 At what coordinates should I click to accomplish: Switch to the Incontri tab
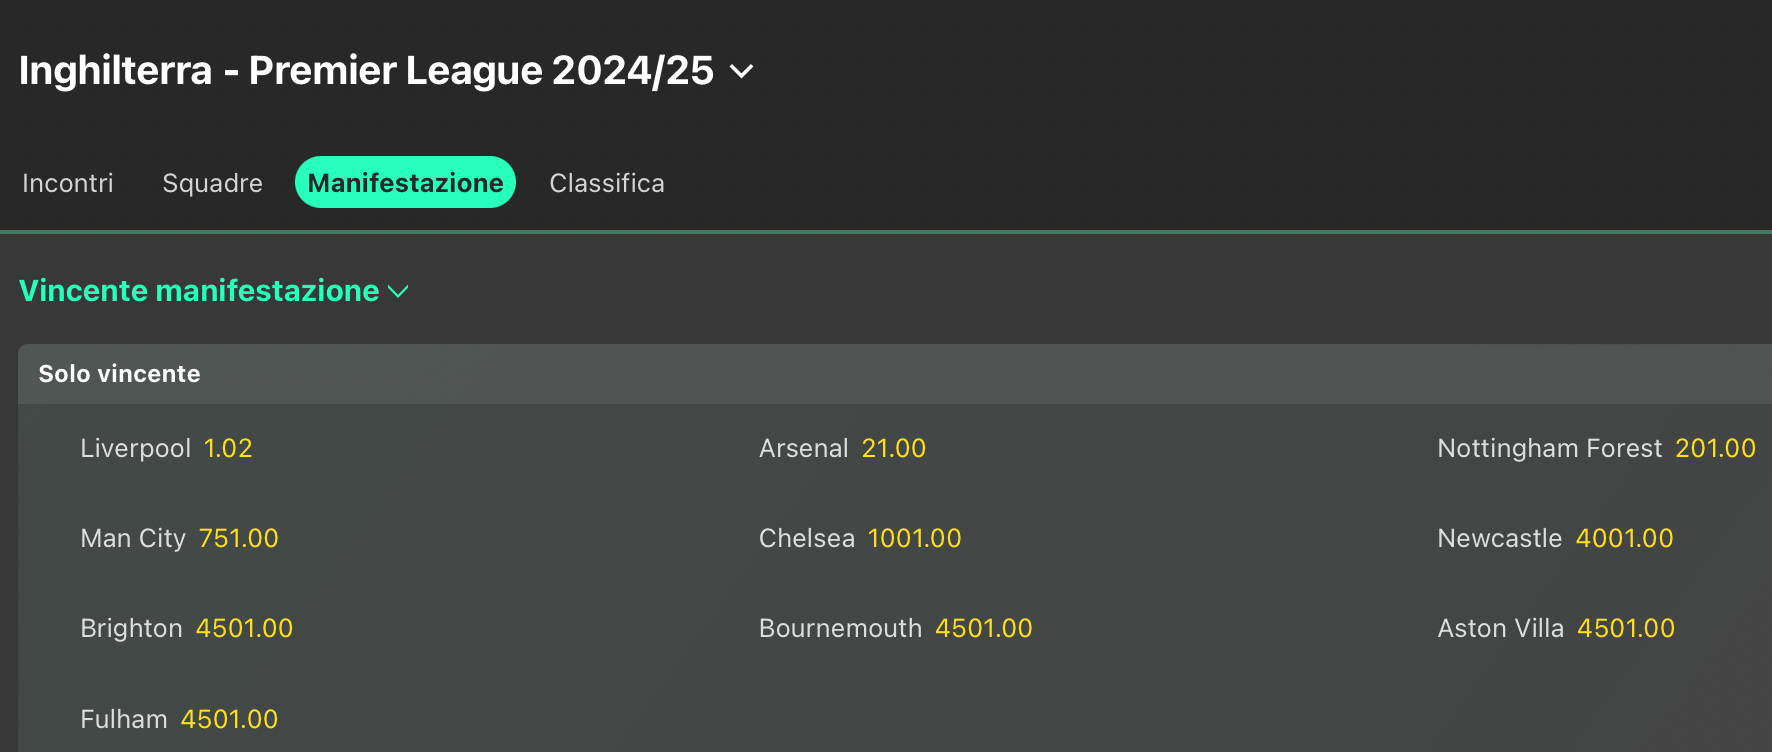[68, 183]
